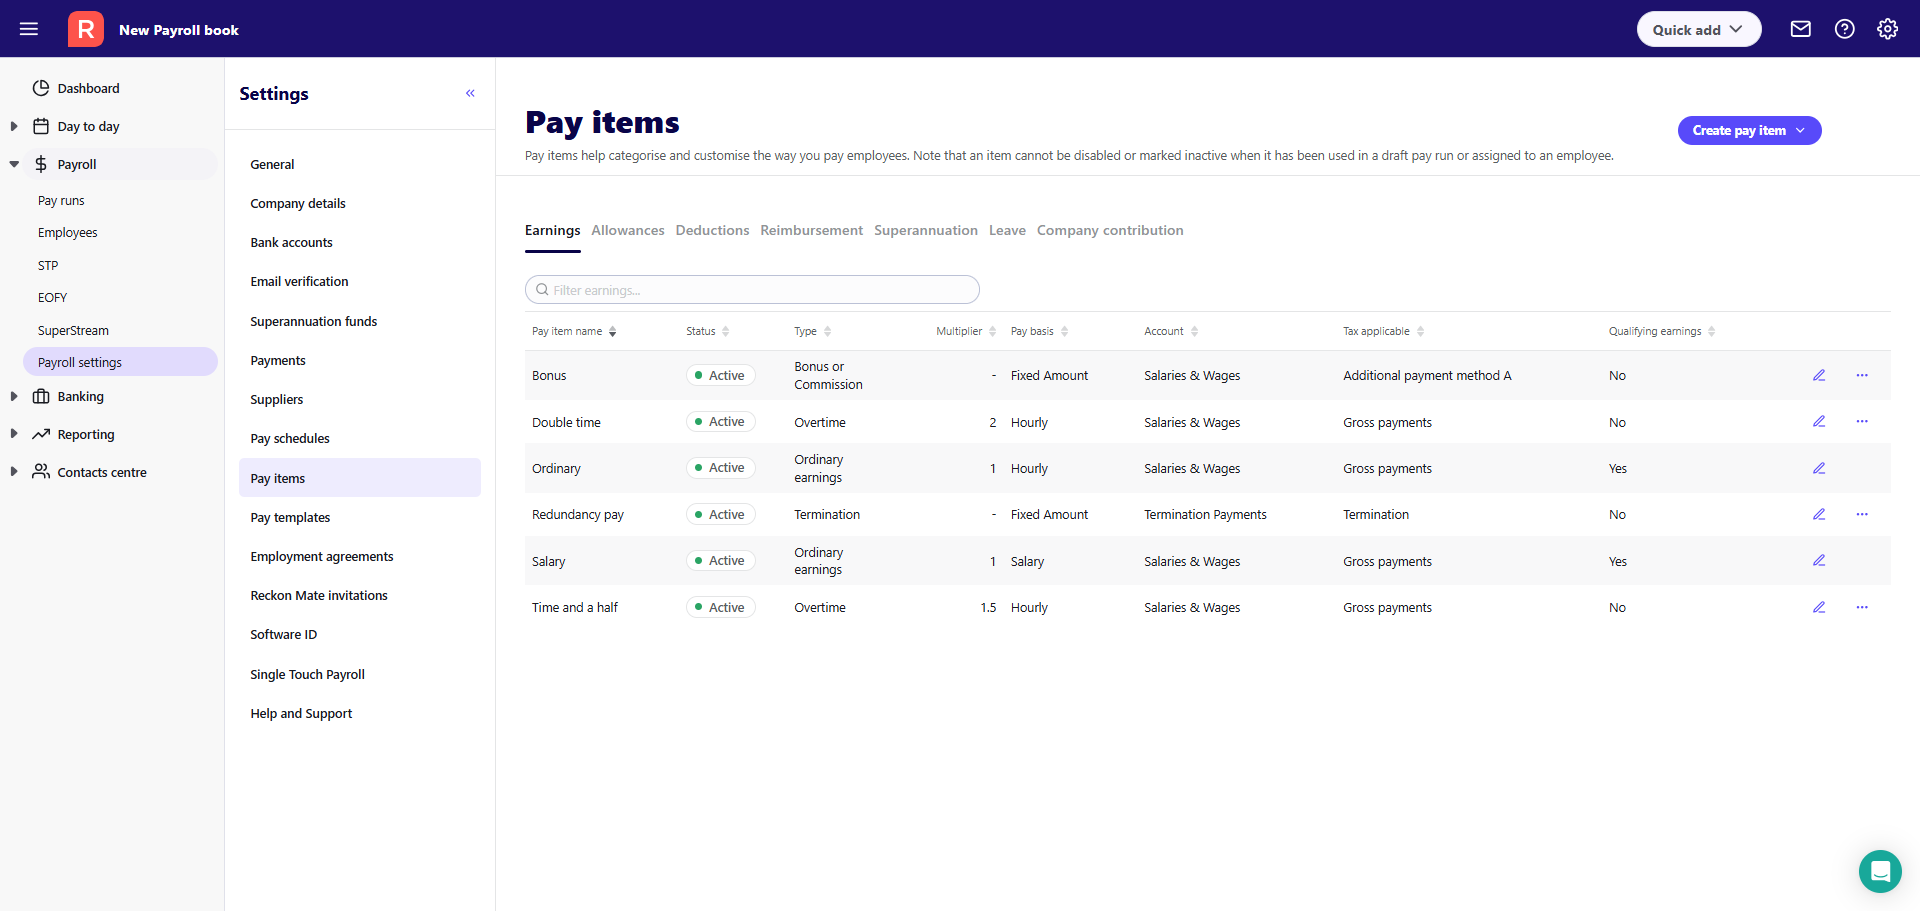Switch to the Superannuation tab
This screenshot has height=911, width=1920.
(925, 230)
